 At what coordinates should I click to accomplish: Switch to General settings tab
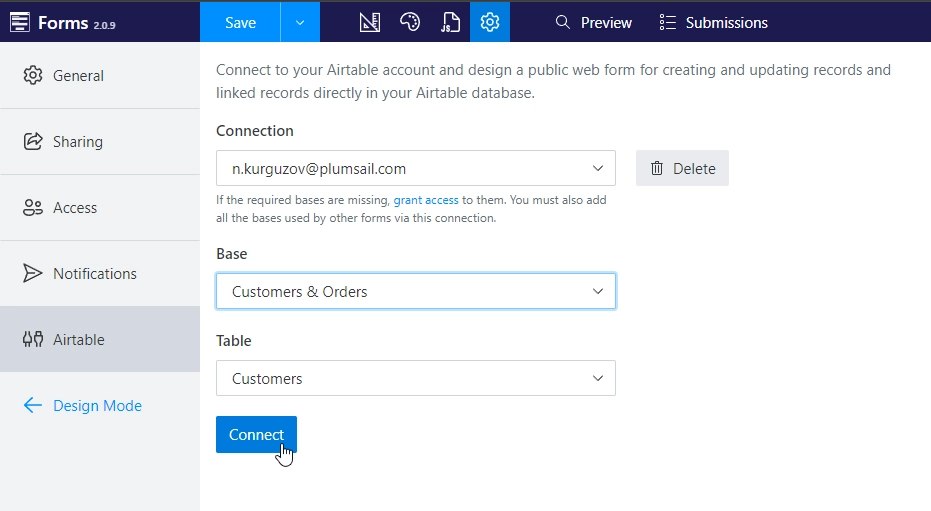pos(100,75)
